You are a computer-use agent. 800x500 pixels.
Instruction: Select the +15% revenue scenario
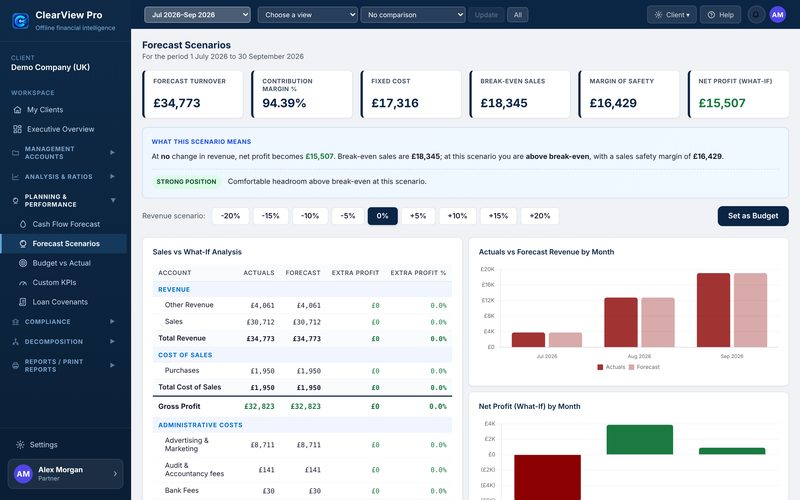point(498,216)
